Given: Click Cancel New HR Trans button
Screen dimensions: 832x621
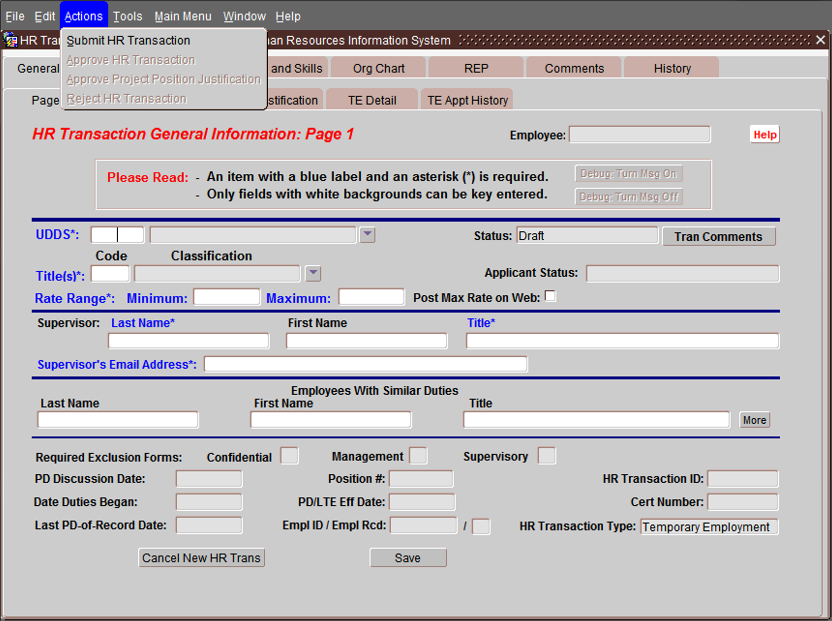Looking at the screenshot, I should pos(202,558).
